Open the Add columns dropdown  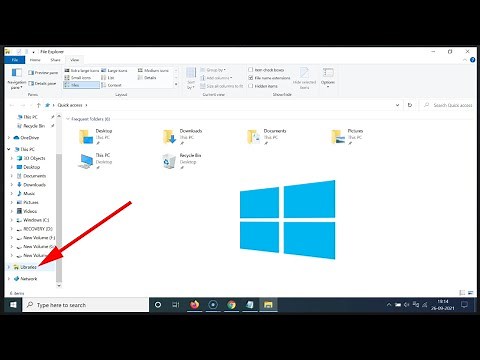pos(216,78)
